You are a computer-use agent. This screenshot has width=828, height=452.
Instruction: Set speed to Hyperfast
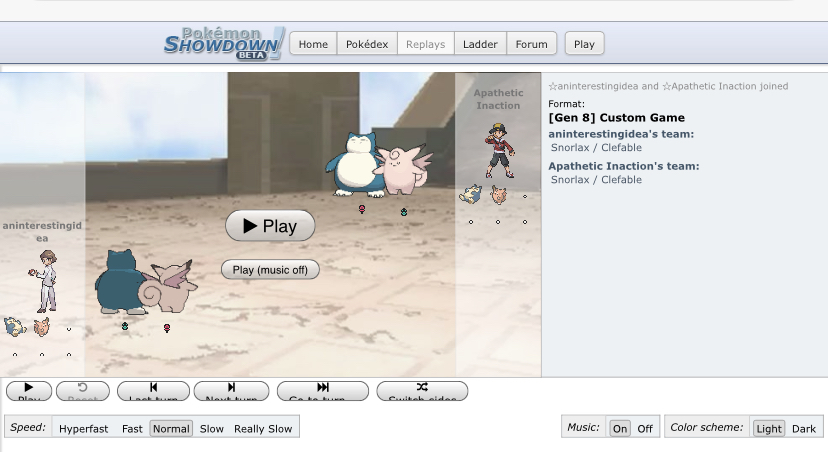click(x=83, y=428)
